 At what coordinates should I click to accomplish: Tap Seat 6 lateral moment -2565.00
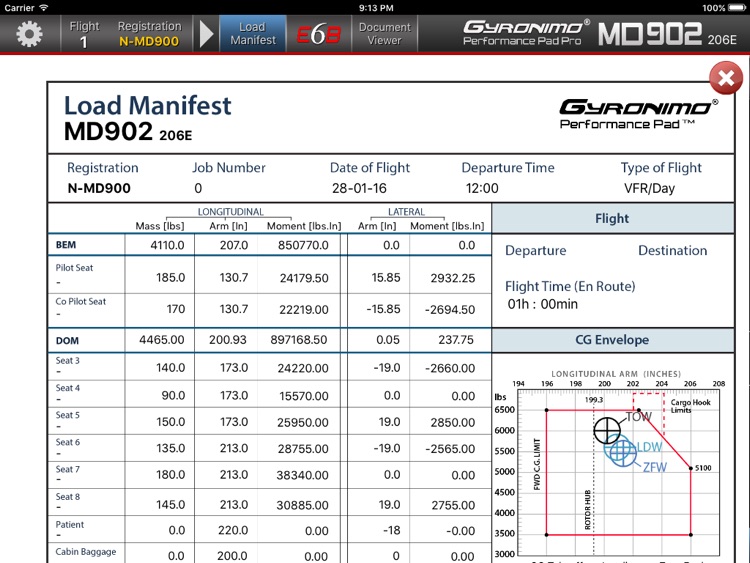click(x=450, y=449)
